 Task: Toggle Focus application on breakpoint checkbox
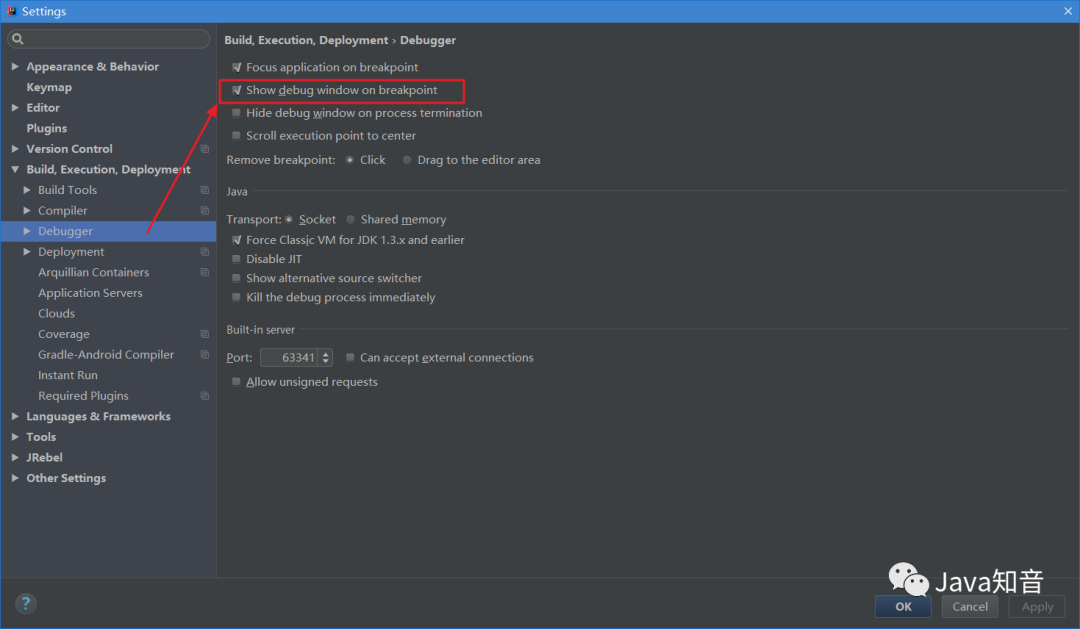point(236,67)
